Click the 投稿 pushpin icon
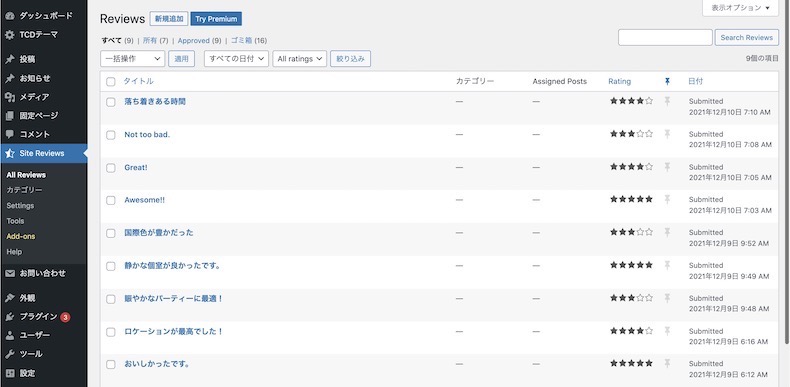Screen dimensions: 790x387 tap(10, 59)
